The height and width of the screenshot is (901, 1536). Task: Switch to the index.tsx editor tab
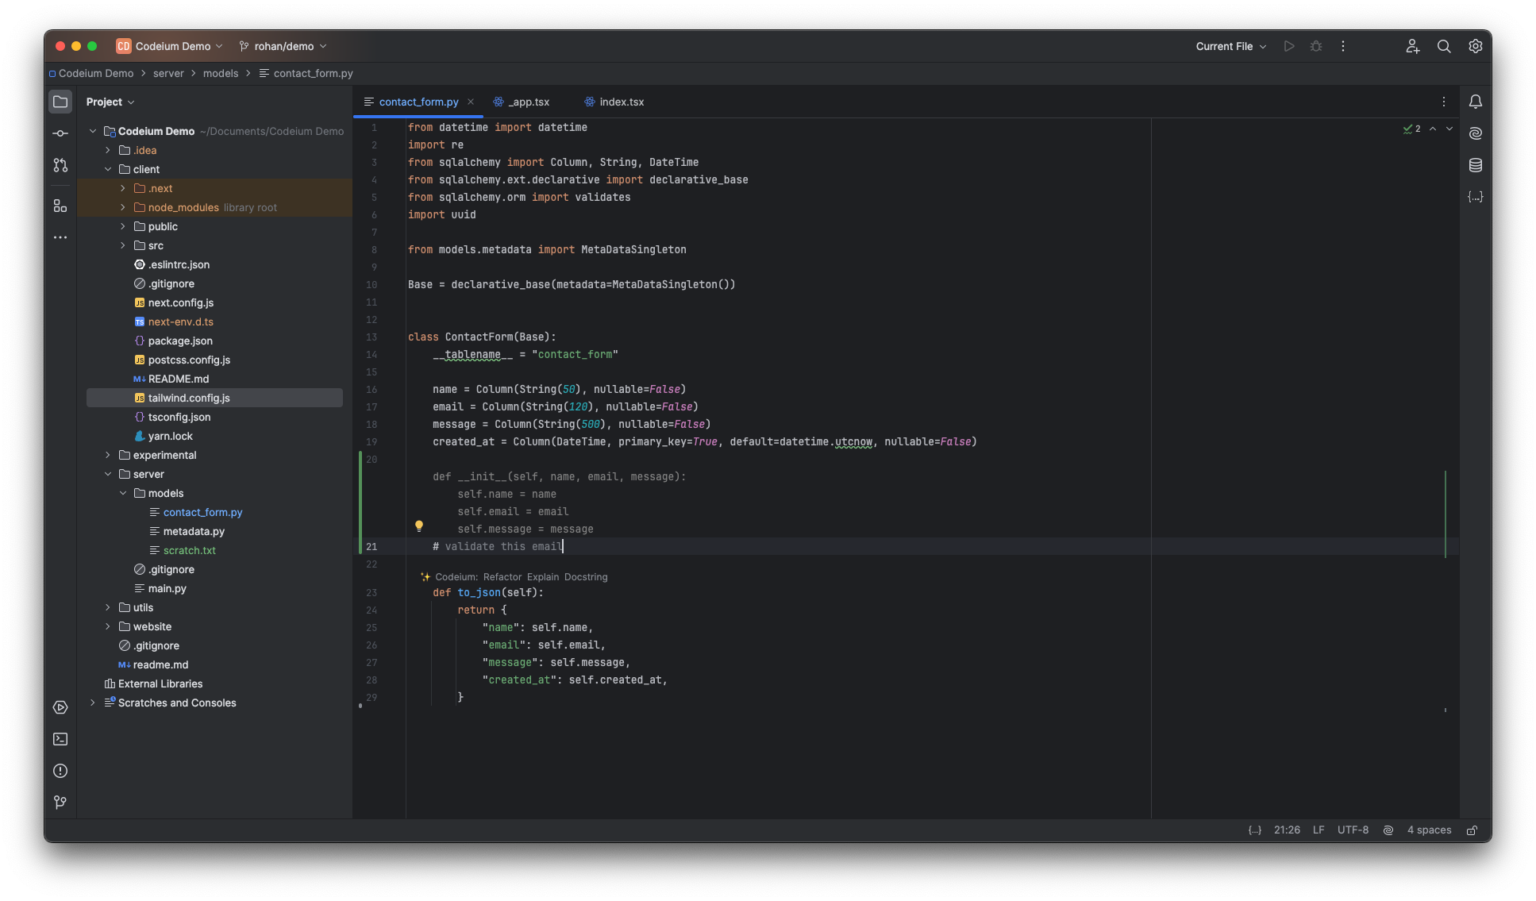[x=621, y=102]
